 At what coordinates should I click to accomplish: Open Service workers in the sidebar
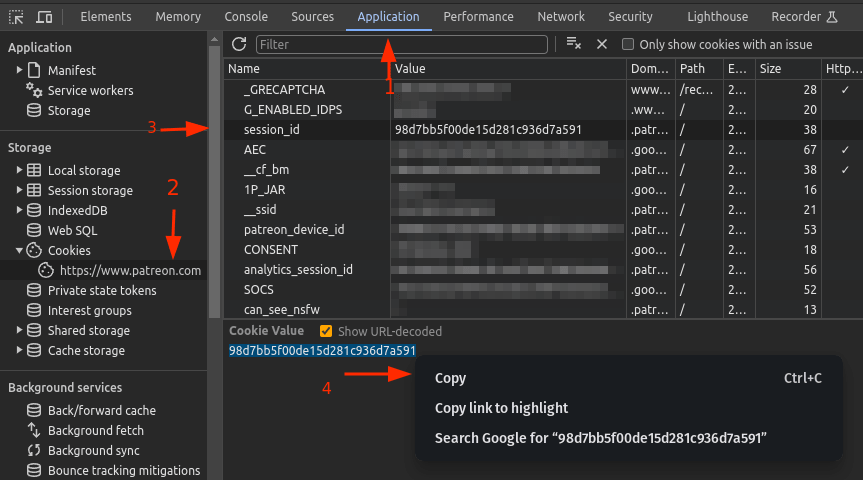click(90, 91)
